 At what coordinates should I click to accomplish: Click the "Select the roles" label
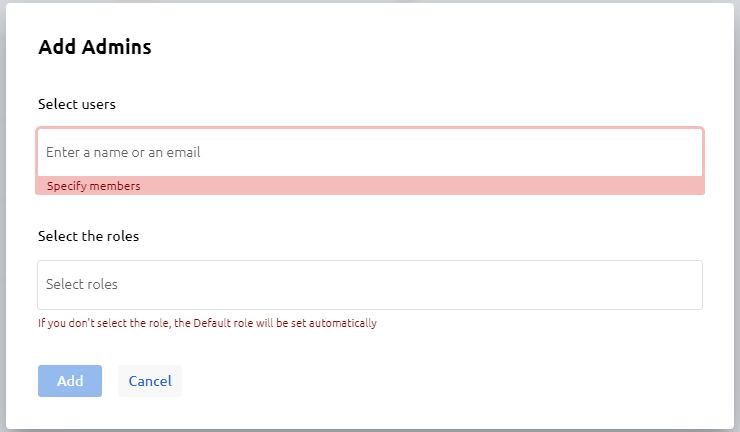pyautogui.click(x=88, y=237)
